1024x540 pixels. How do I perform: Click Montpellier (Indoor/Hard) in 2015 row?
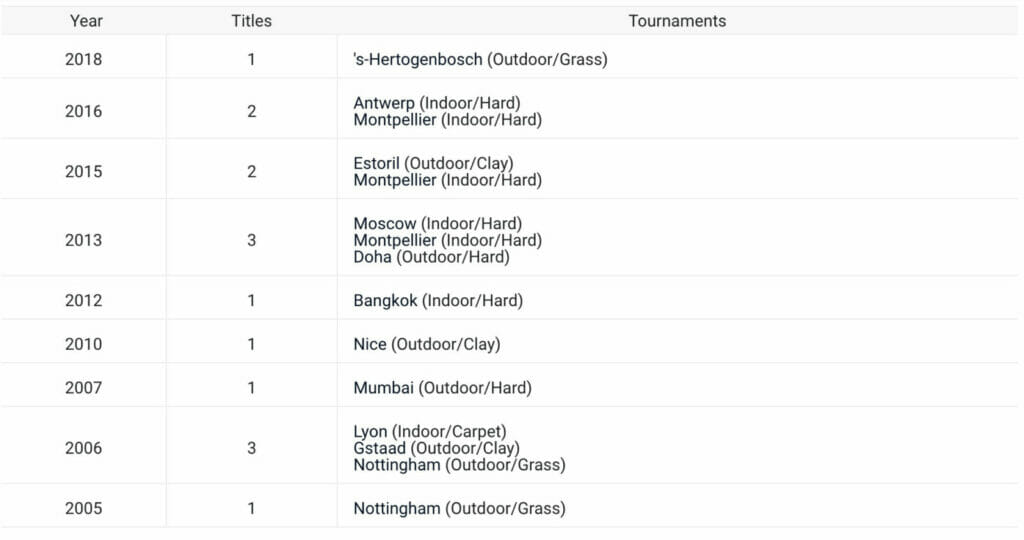click(x=447, y=180)
